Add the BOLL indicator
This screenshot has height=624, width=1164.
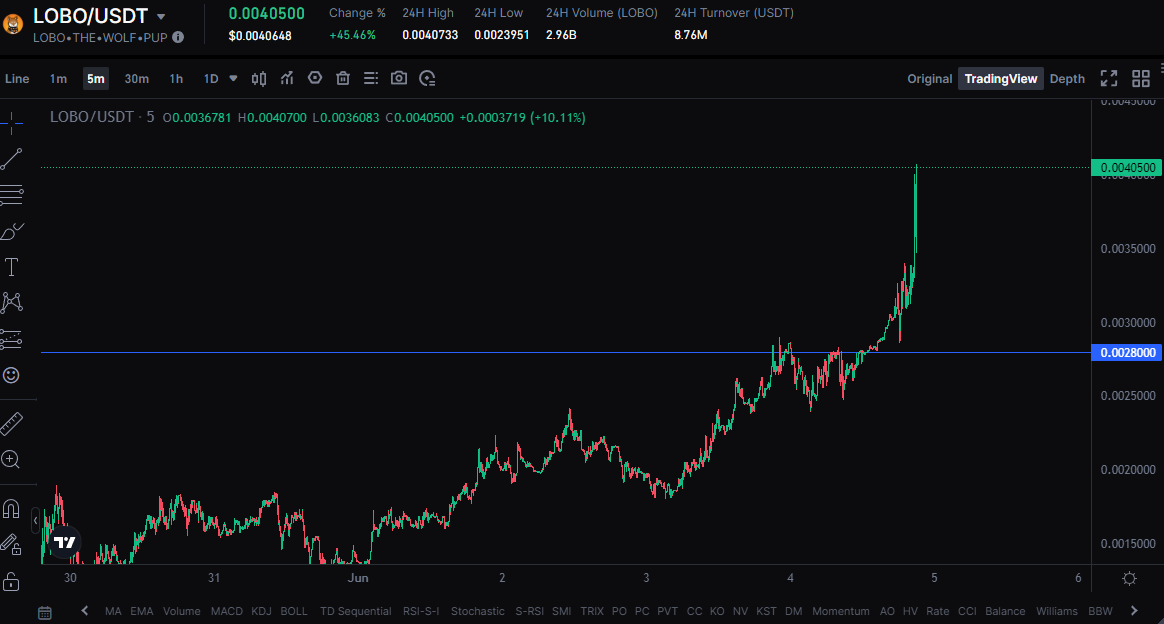[294, 611]
